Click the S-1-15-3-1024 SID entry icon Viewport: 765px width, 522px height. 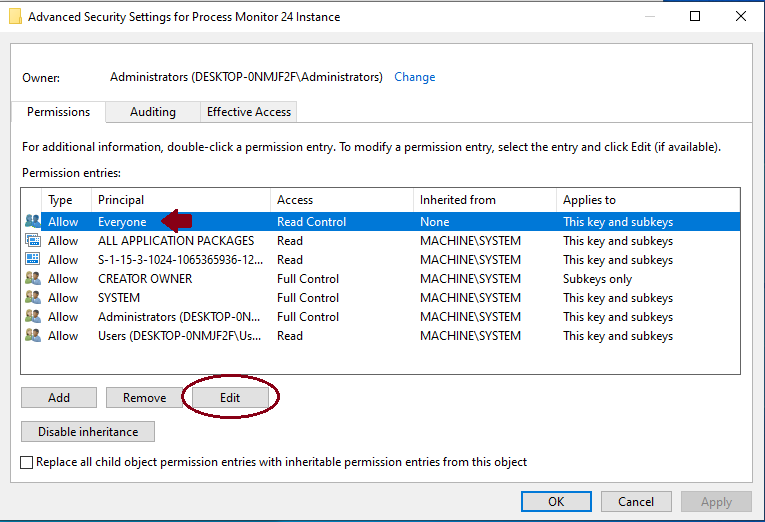tap(32, 260)
